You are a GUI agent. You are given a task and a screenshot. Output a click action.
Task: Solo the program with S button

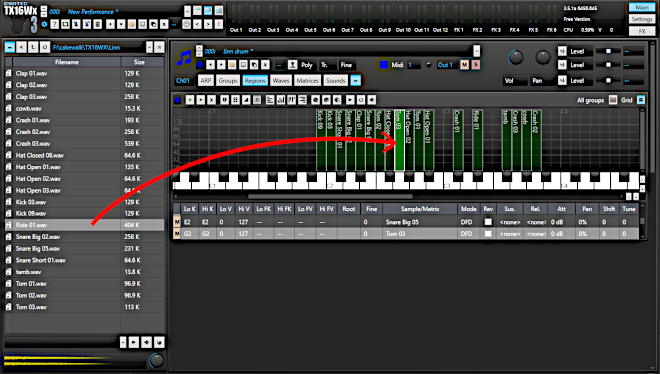476,65
